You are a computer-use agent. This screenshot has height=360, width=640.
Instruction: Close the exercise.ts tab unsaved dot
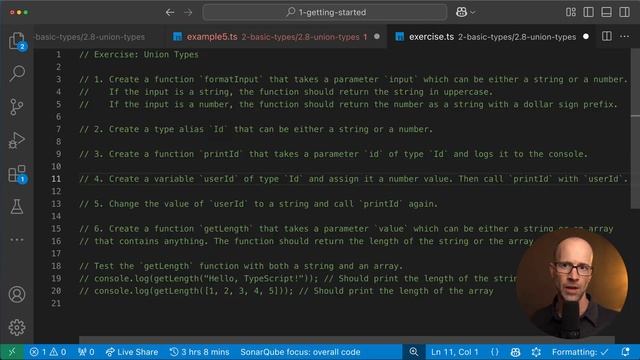coord(586,36)
